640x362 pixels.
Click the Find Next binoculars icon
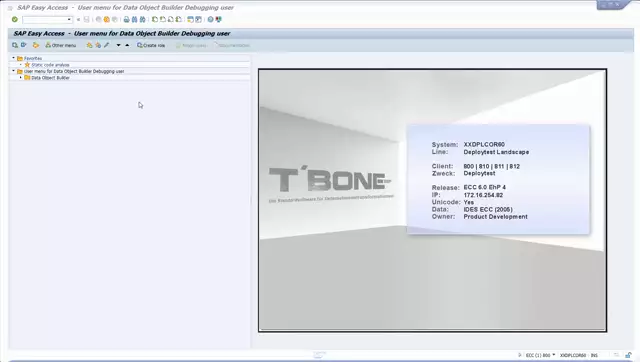coord(142,19)
